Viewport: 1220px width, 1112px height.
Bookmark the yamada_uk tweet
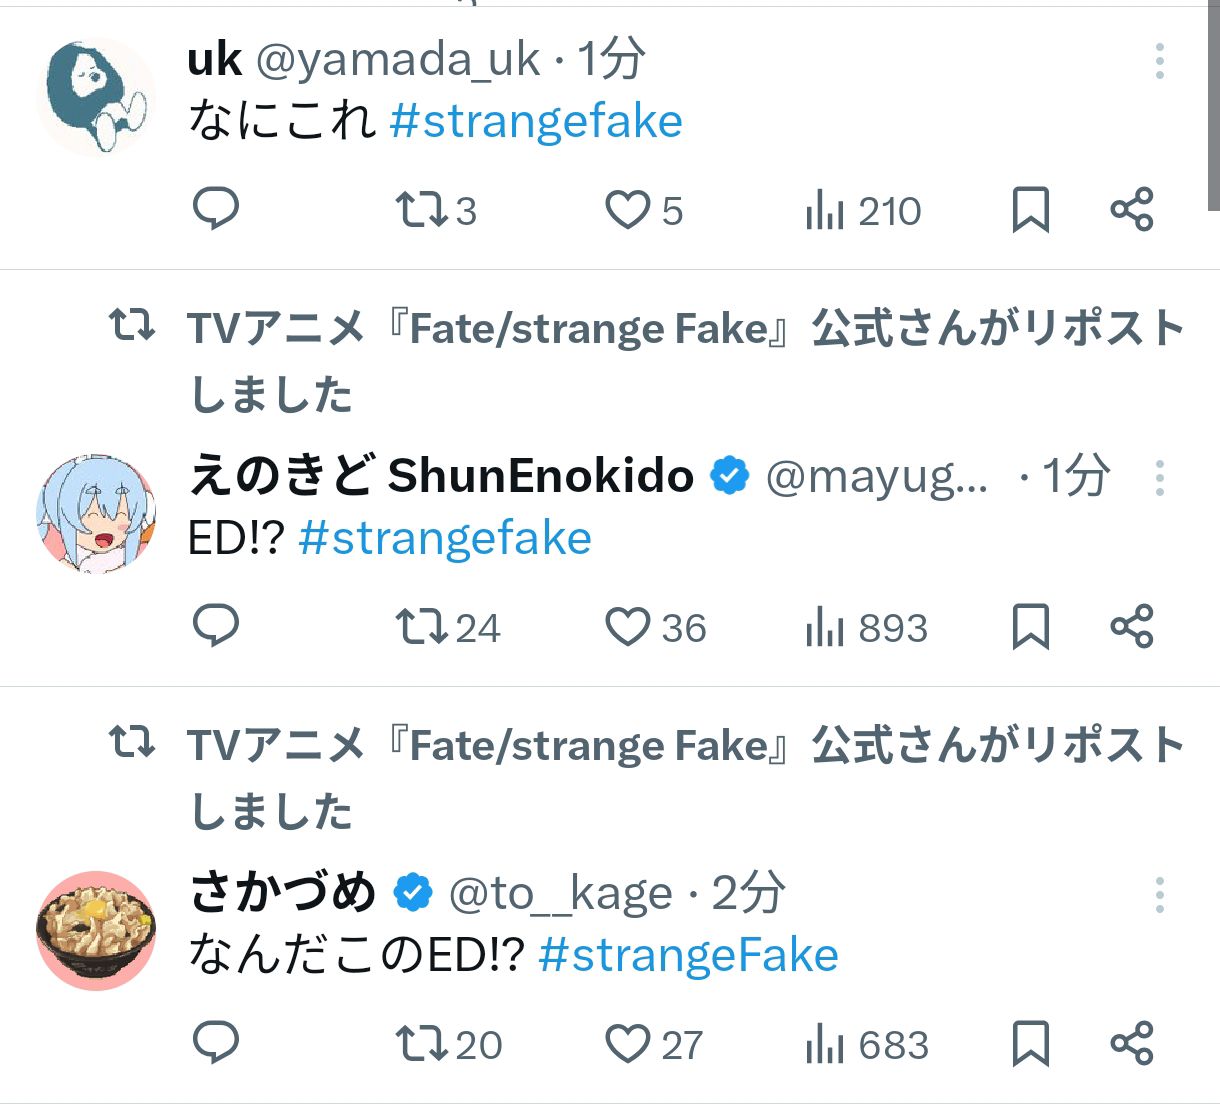(x=1031, y=210)
